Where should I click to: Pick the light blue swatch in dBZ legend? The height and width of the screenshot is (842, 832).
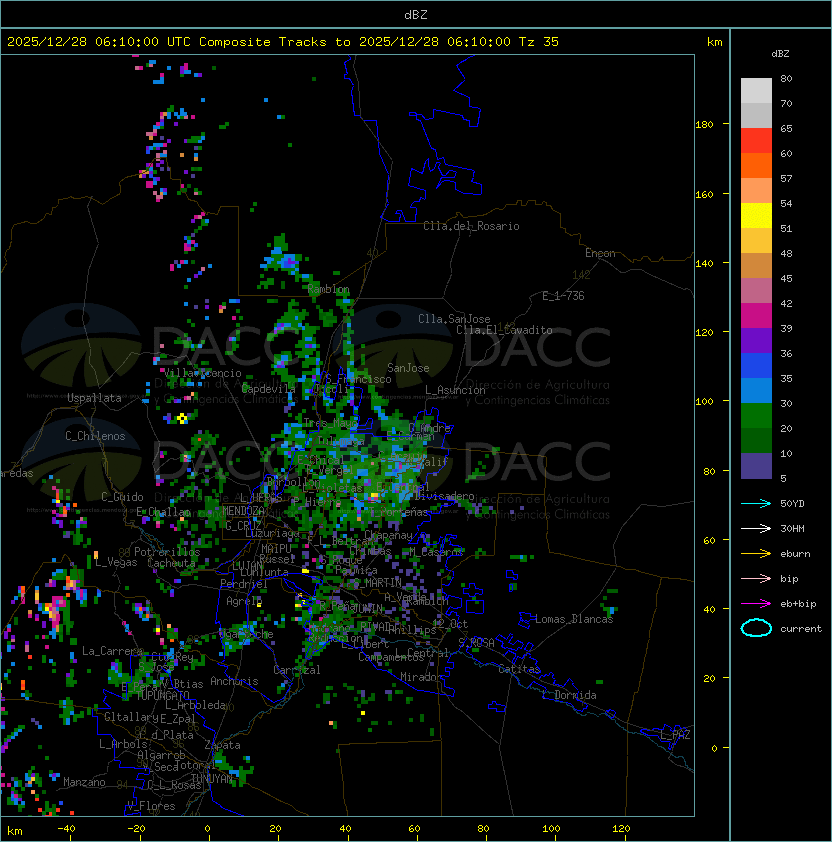[756, 391]
